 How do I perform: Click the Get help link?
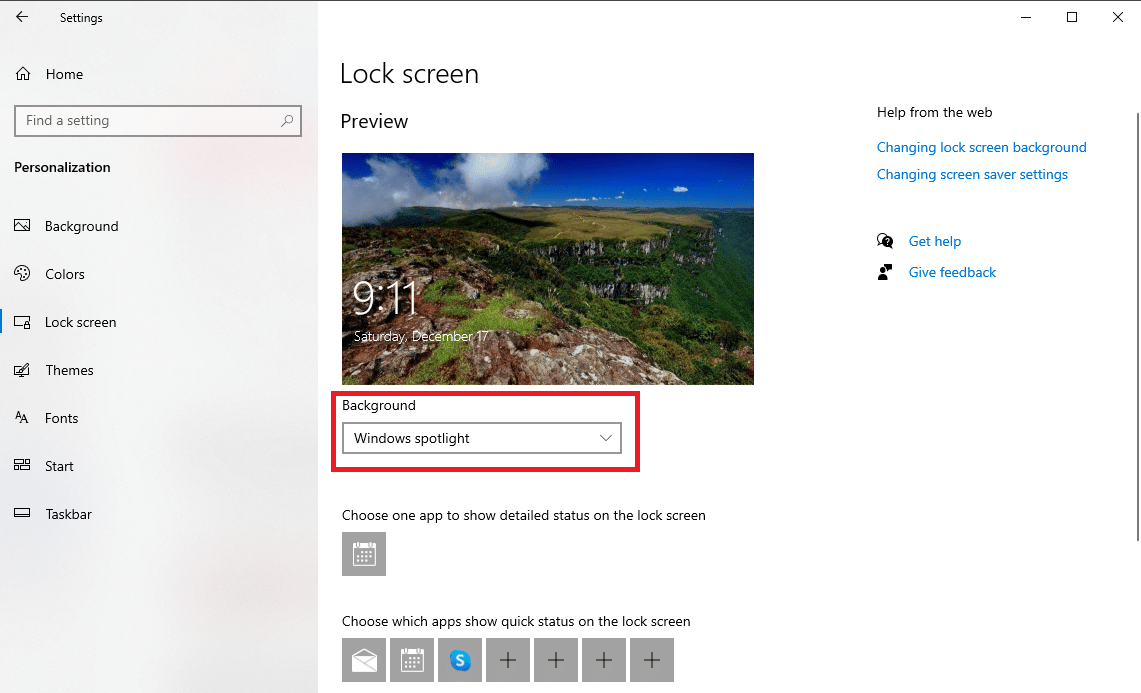click(x=934, y=241)
